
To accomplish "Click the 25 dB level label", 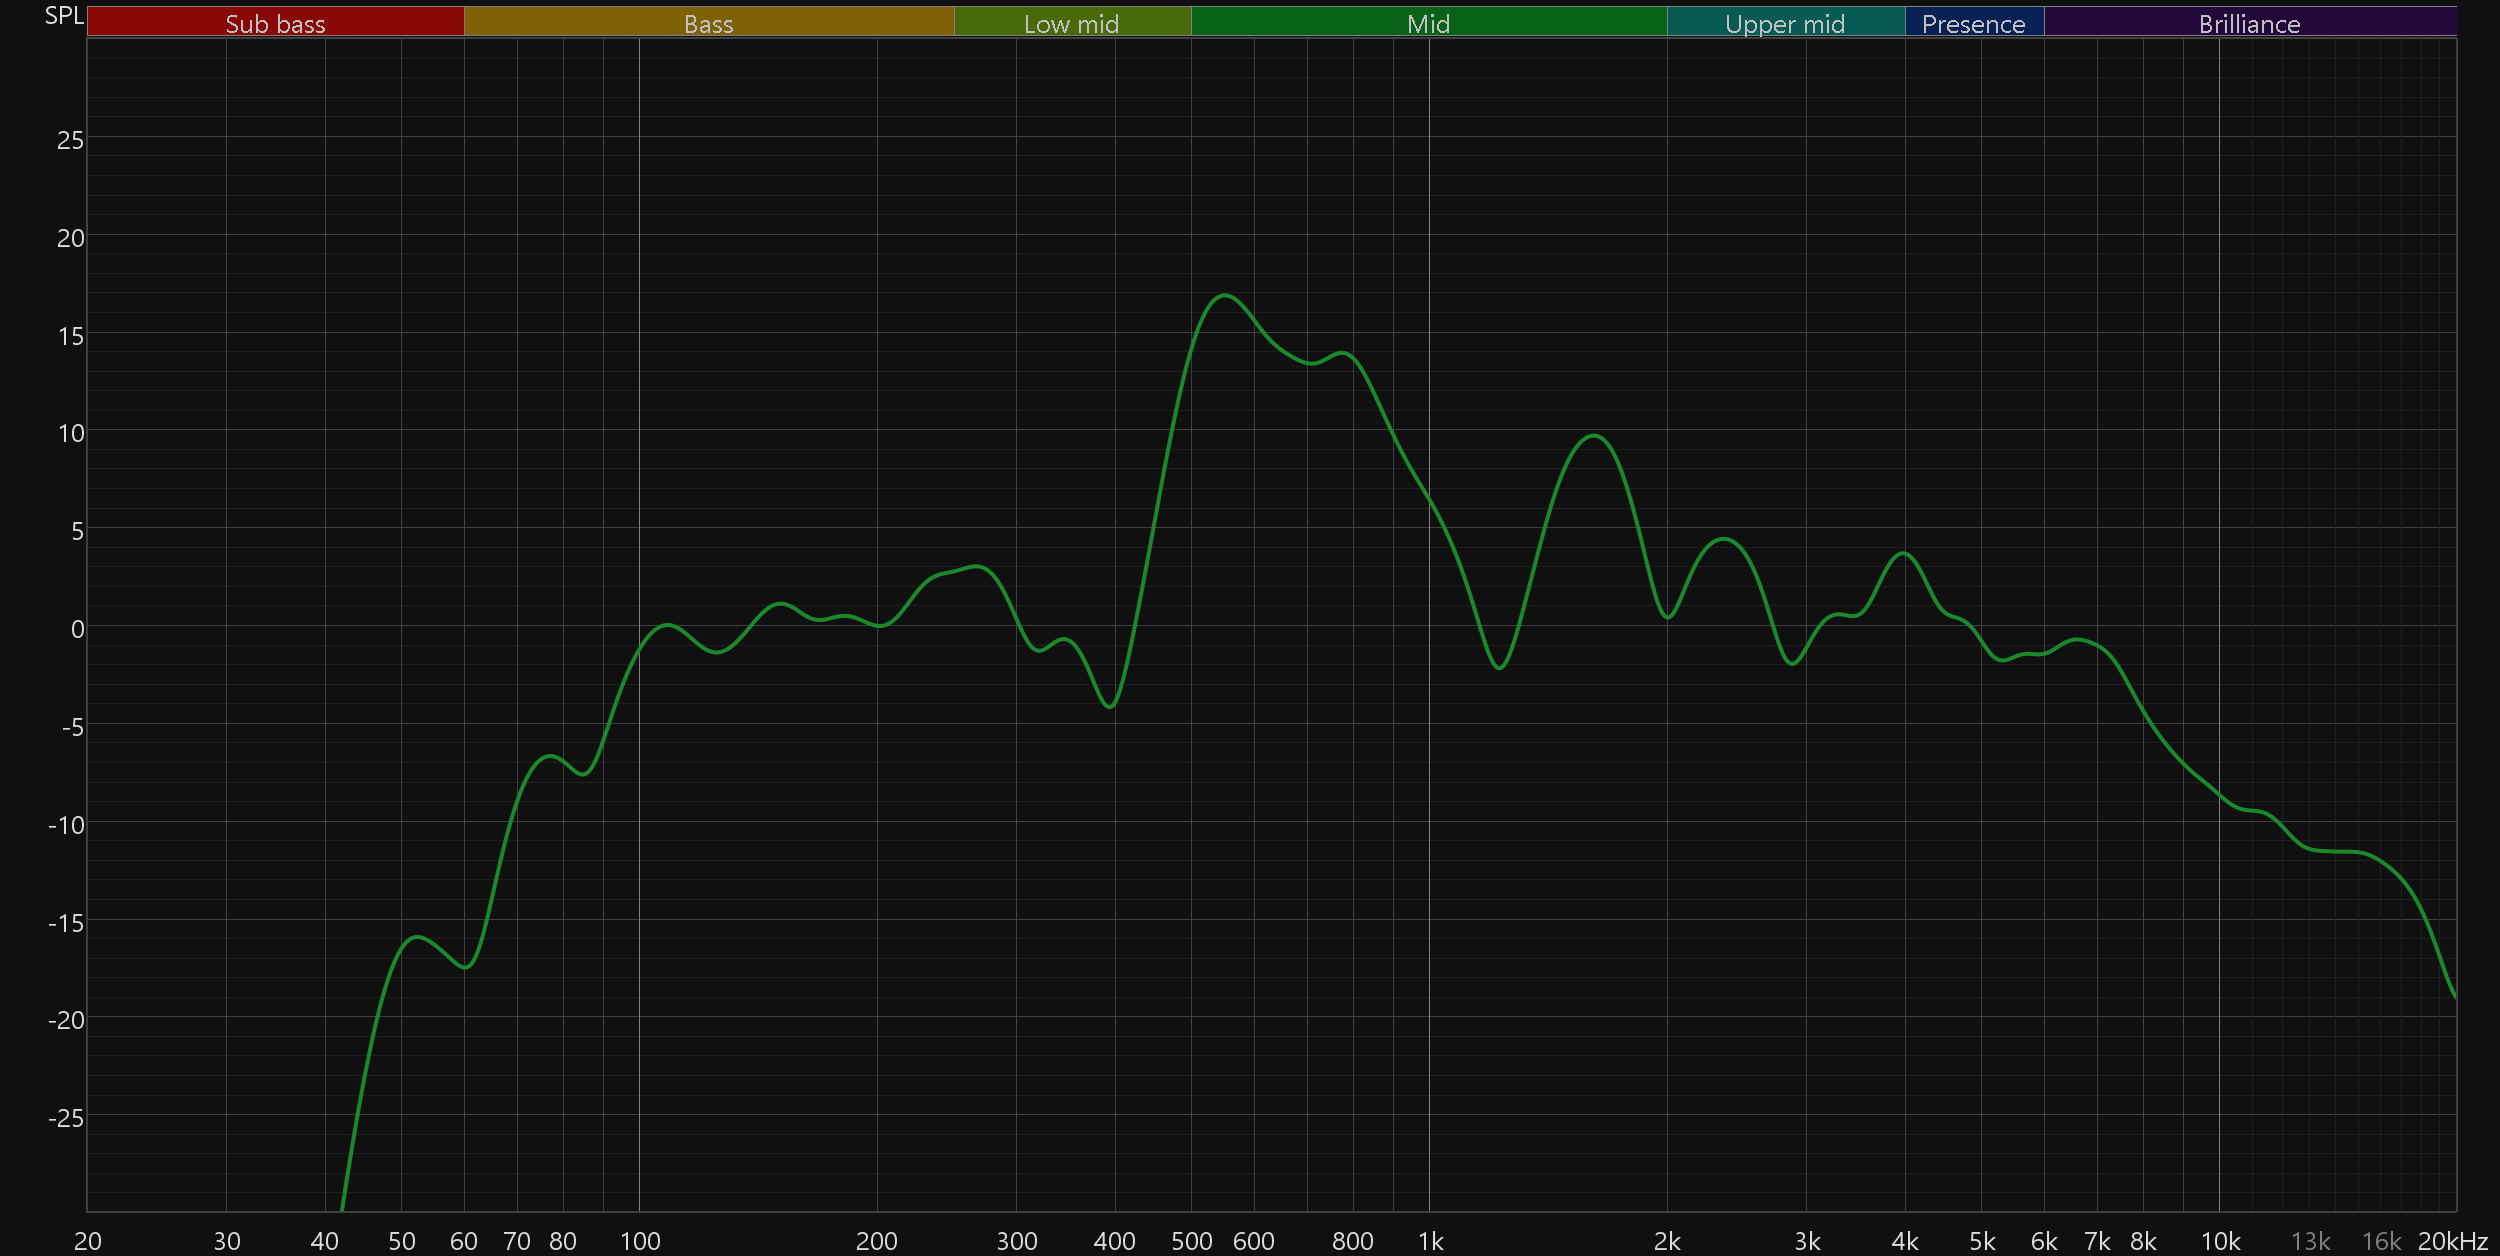I will [70, 140].
